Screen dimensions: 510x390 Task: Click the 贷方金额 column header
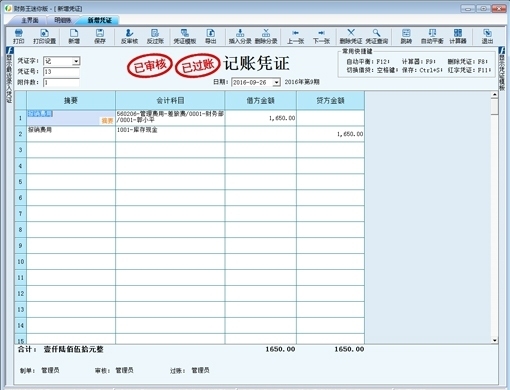pyautogui.click(x=330, y=100)
